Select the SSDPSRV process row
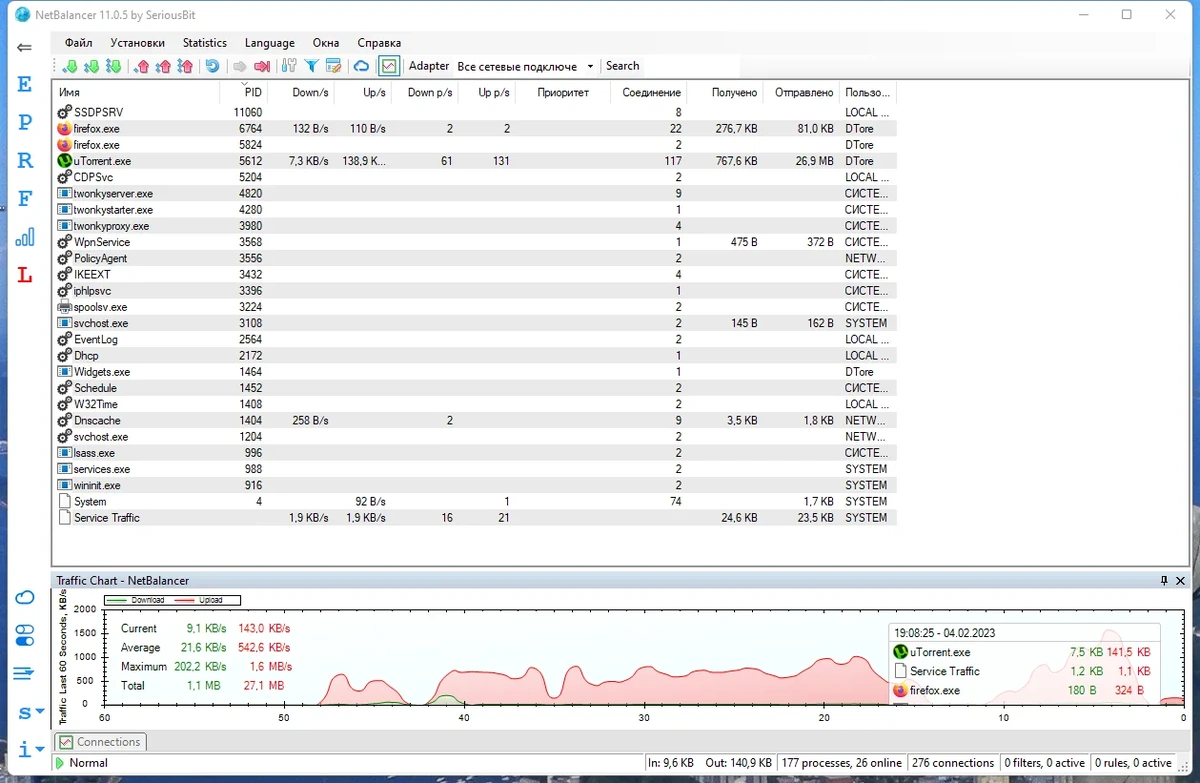1200x783 pixels. [x=475, y=112]
